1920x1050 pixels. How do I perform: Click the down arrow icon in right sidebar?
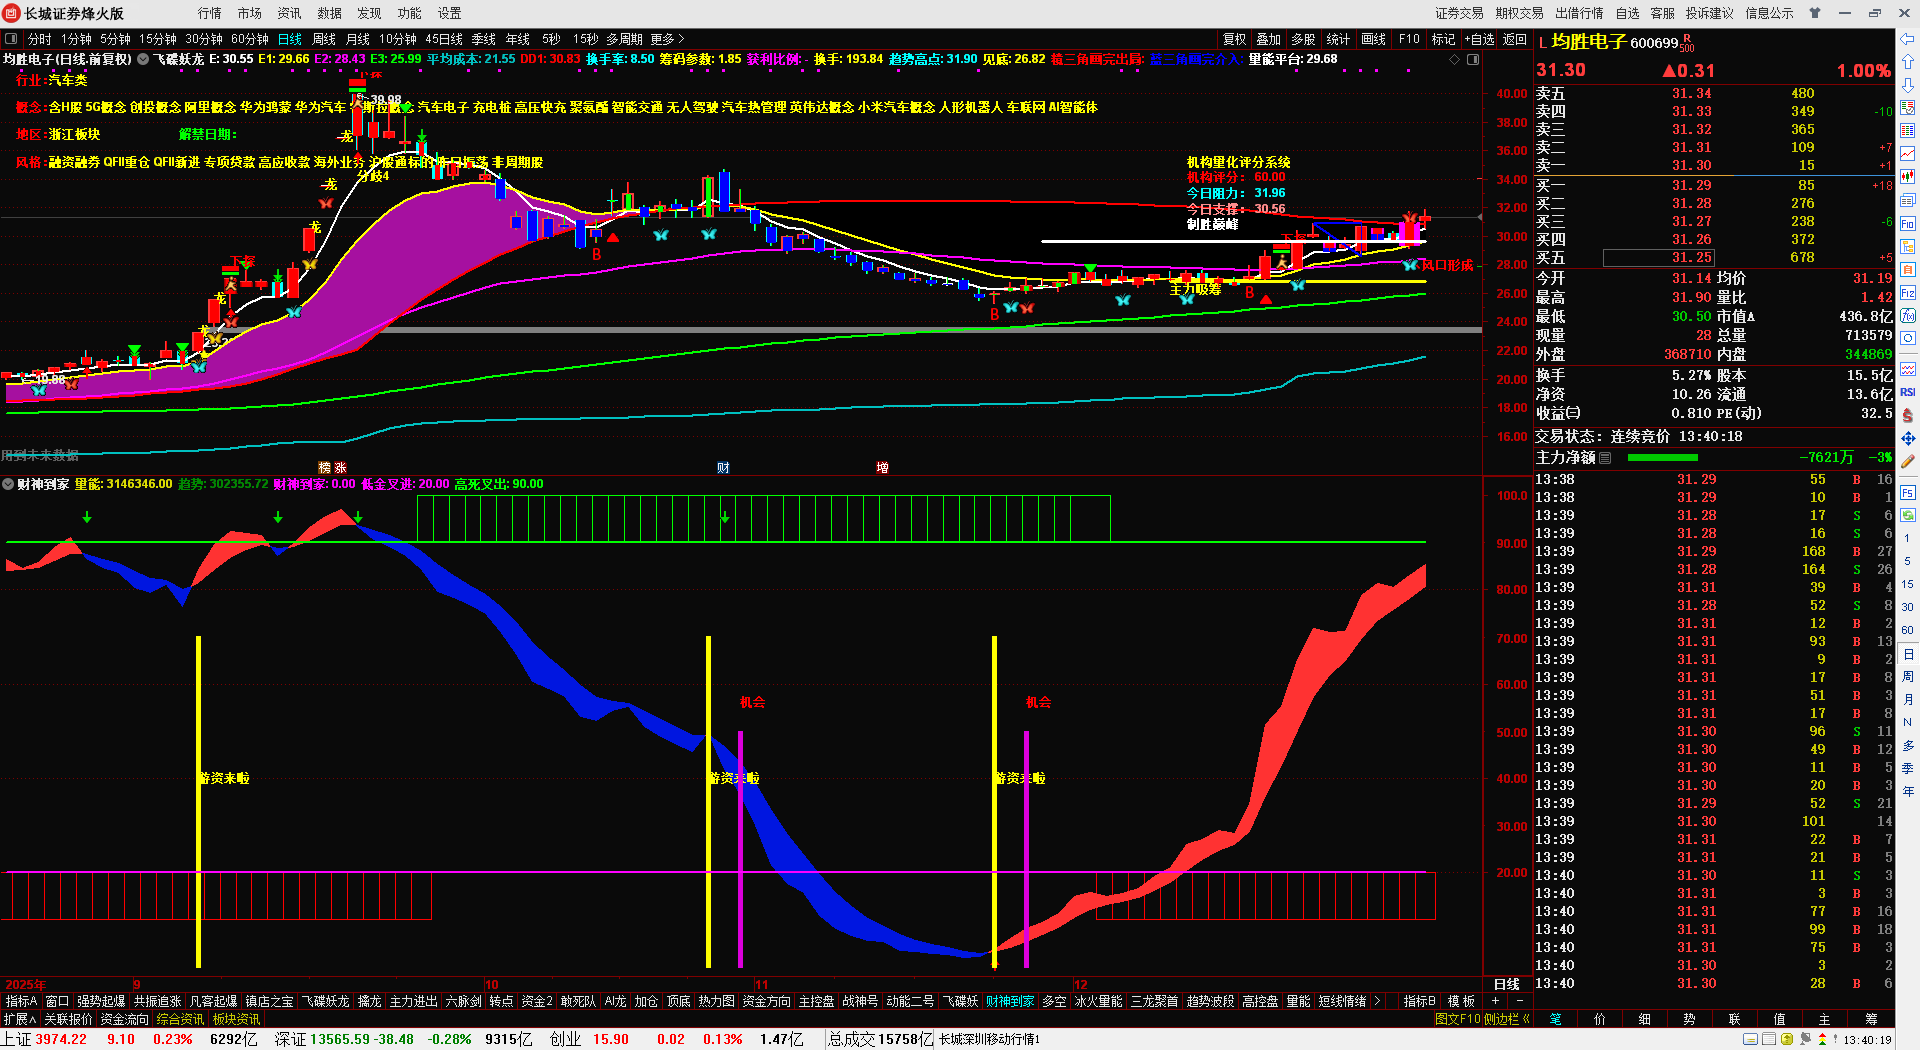(x=1908, y=84)
